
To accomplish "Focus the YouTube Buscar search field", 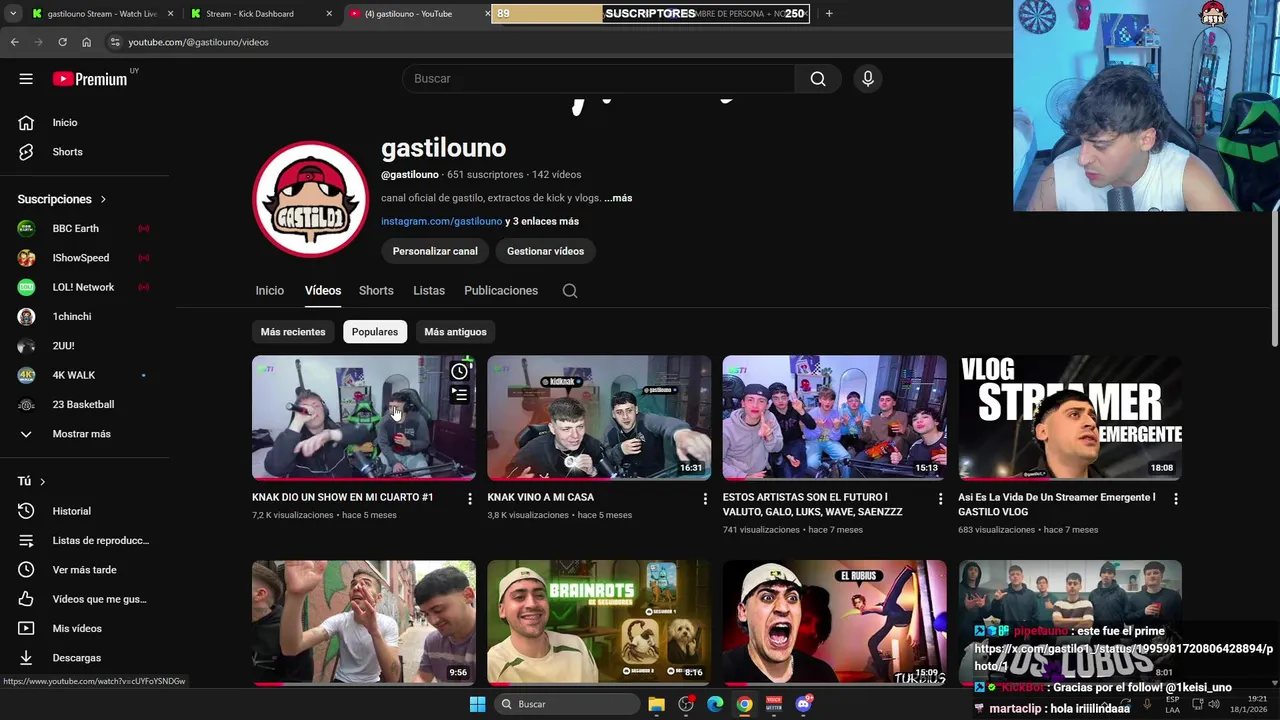I will (x=598, y=79).
